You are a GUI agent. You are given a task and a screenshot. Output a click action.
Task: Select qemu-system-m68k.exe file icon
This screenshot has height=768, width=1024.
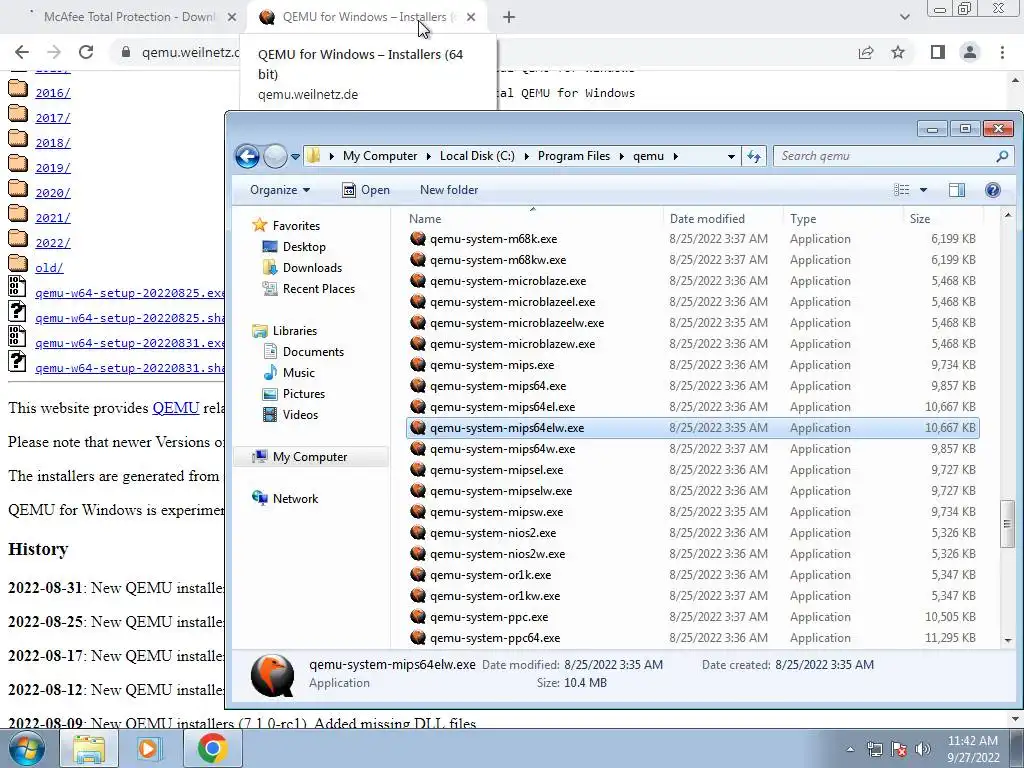click(418, 239)
